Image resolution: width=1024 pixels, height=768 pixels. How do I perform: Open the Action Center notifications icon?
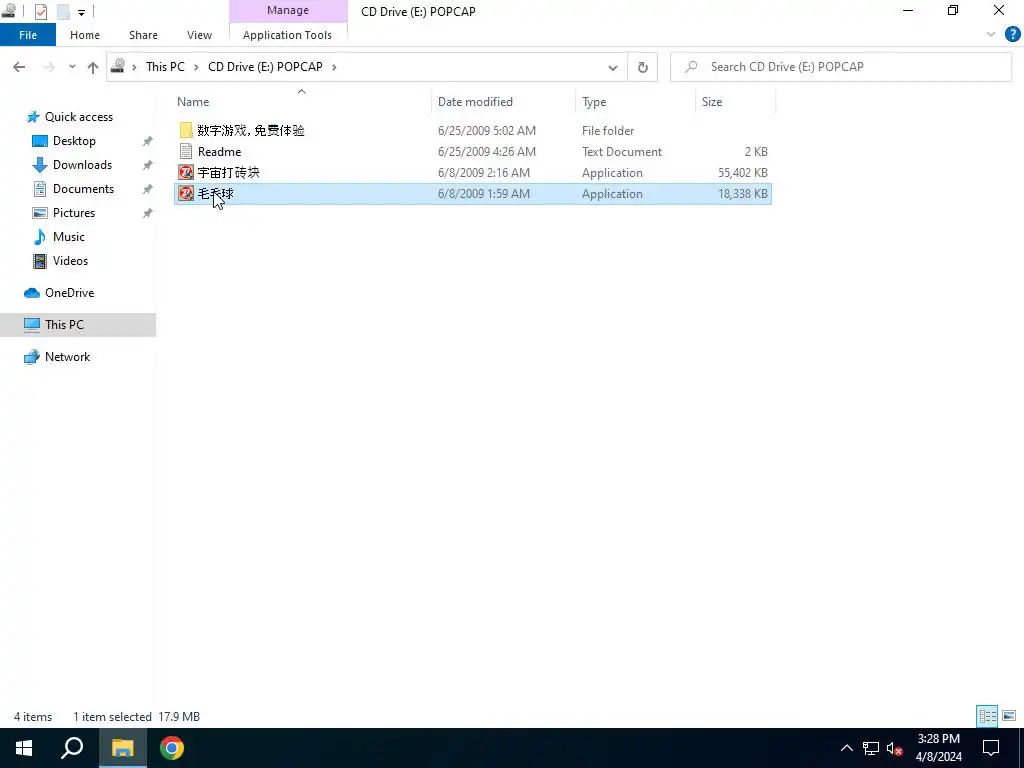[991, 748]
